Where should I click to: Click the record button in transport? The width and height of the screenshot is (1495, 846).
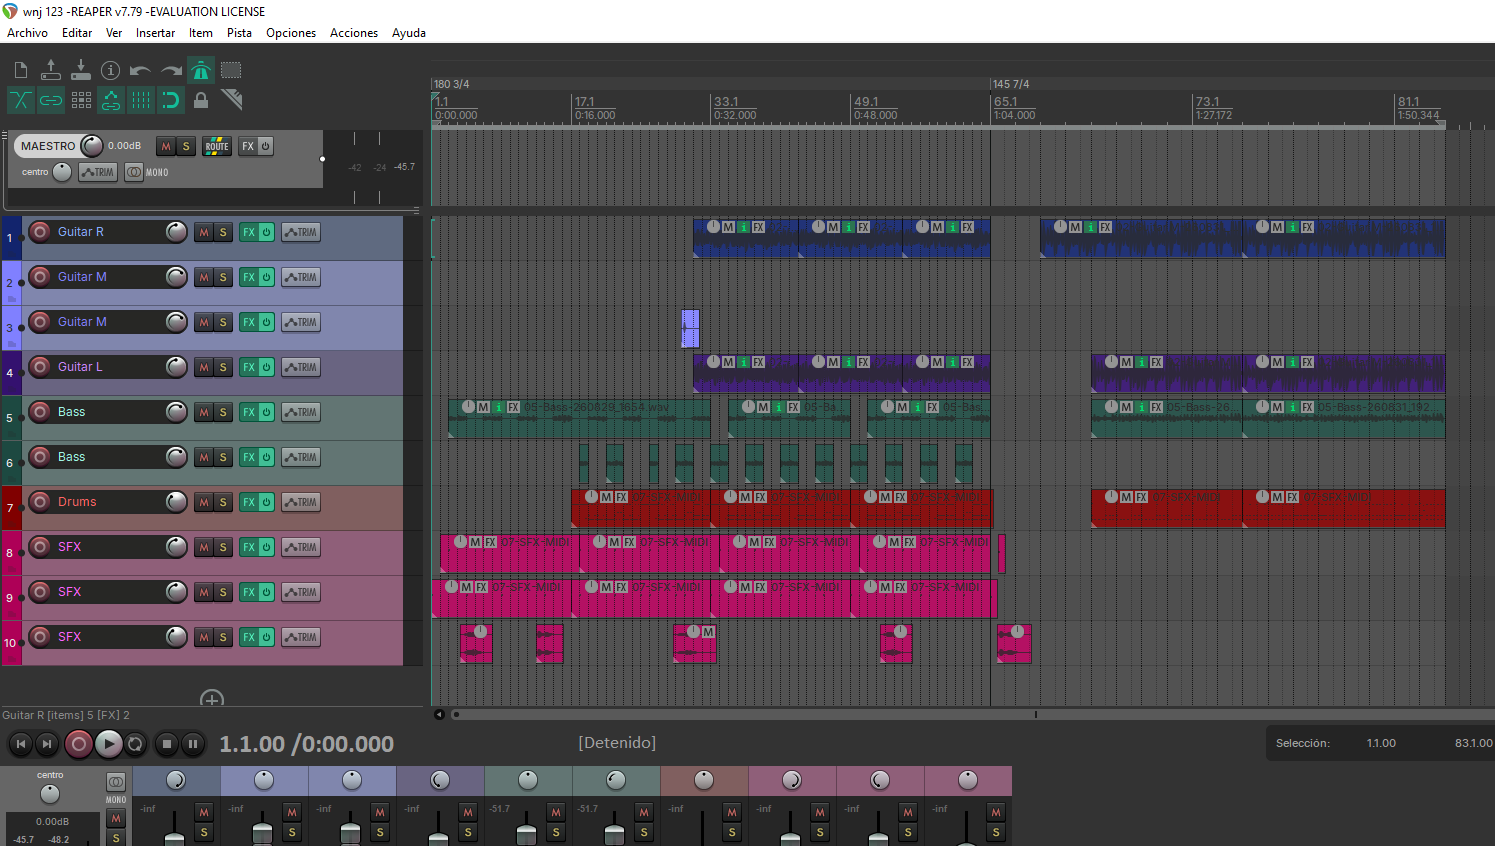79,743
